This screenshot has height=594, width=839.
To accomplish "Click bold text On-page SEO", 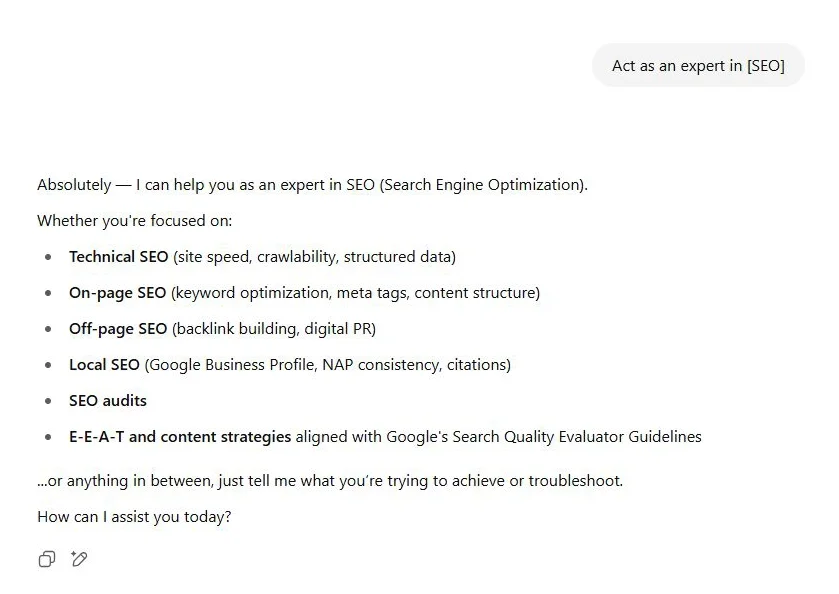I will pos(118,293).
